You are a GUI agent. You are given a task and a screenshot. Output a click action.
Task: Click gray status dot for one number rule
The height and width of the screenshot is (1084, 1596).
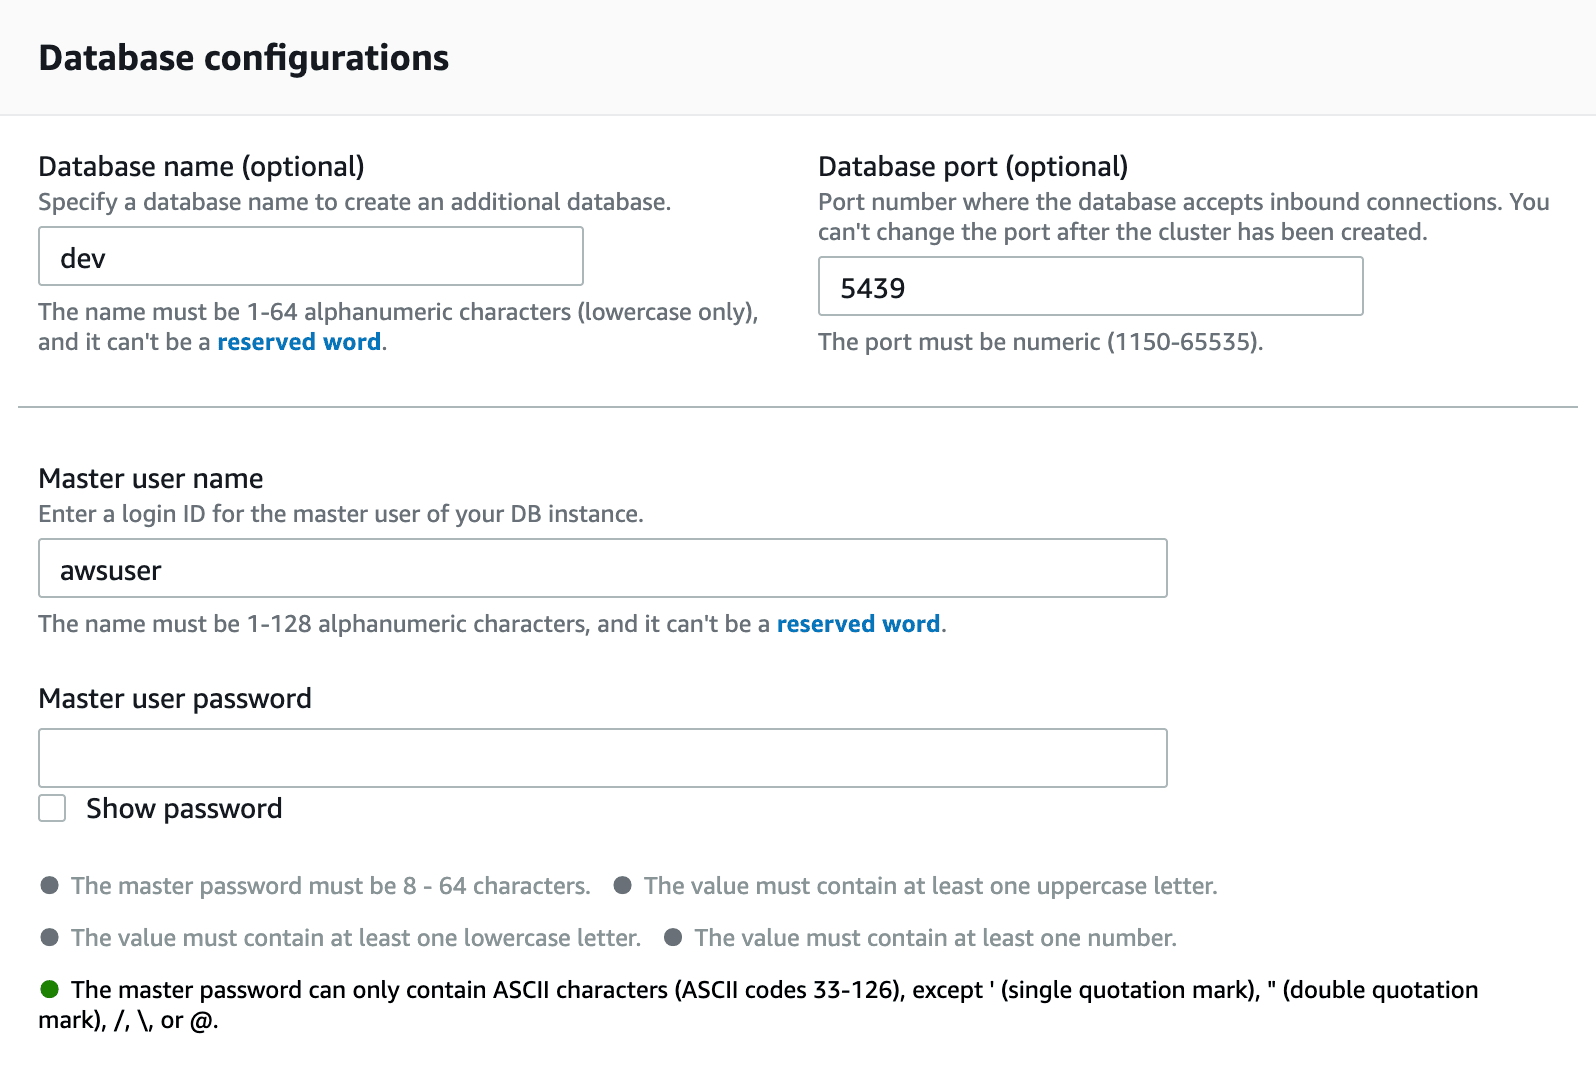pos(673,937)
